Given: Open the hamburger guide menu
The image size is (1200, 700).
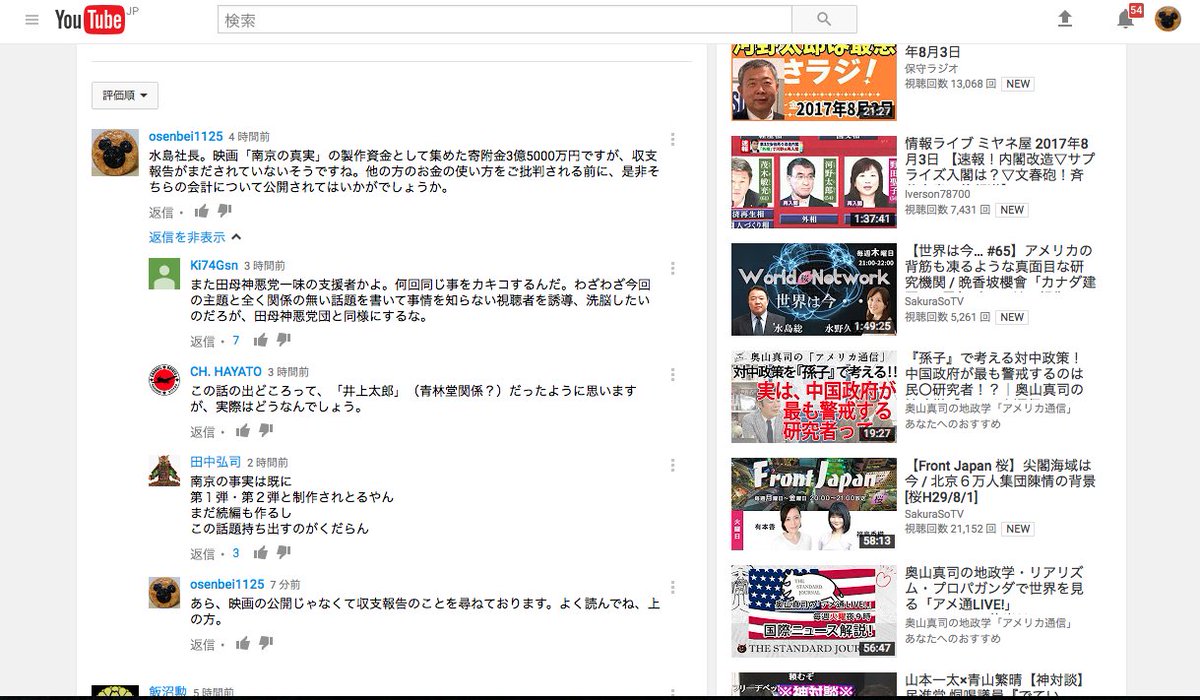Looking at the screenshot, I should (x=32, y=19).
